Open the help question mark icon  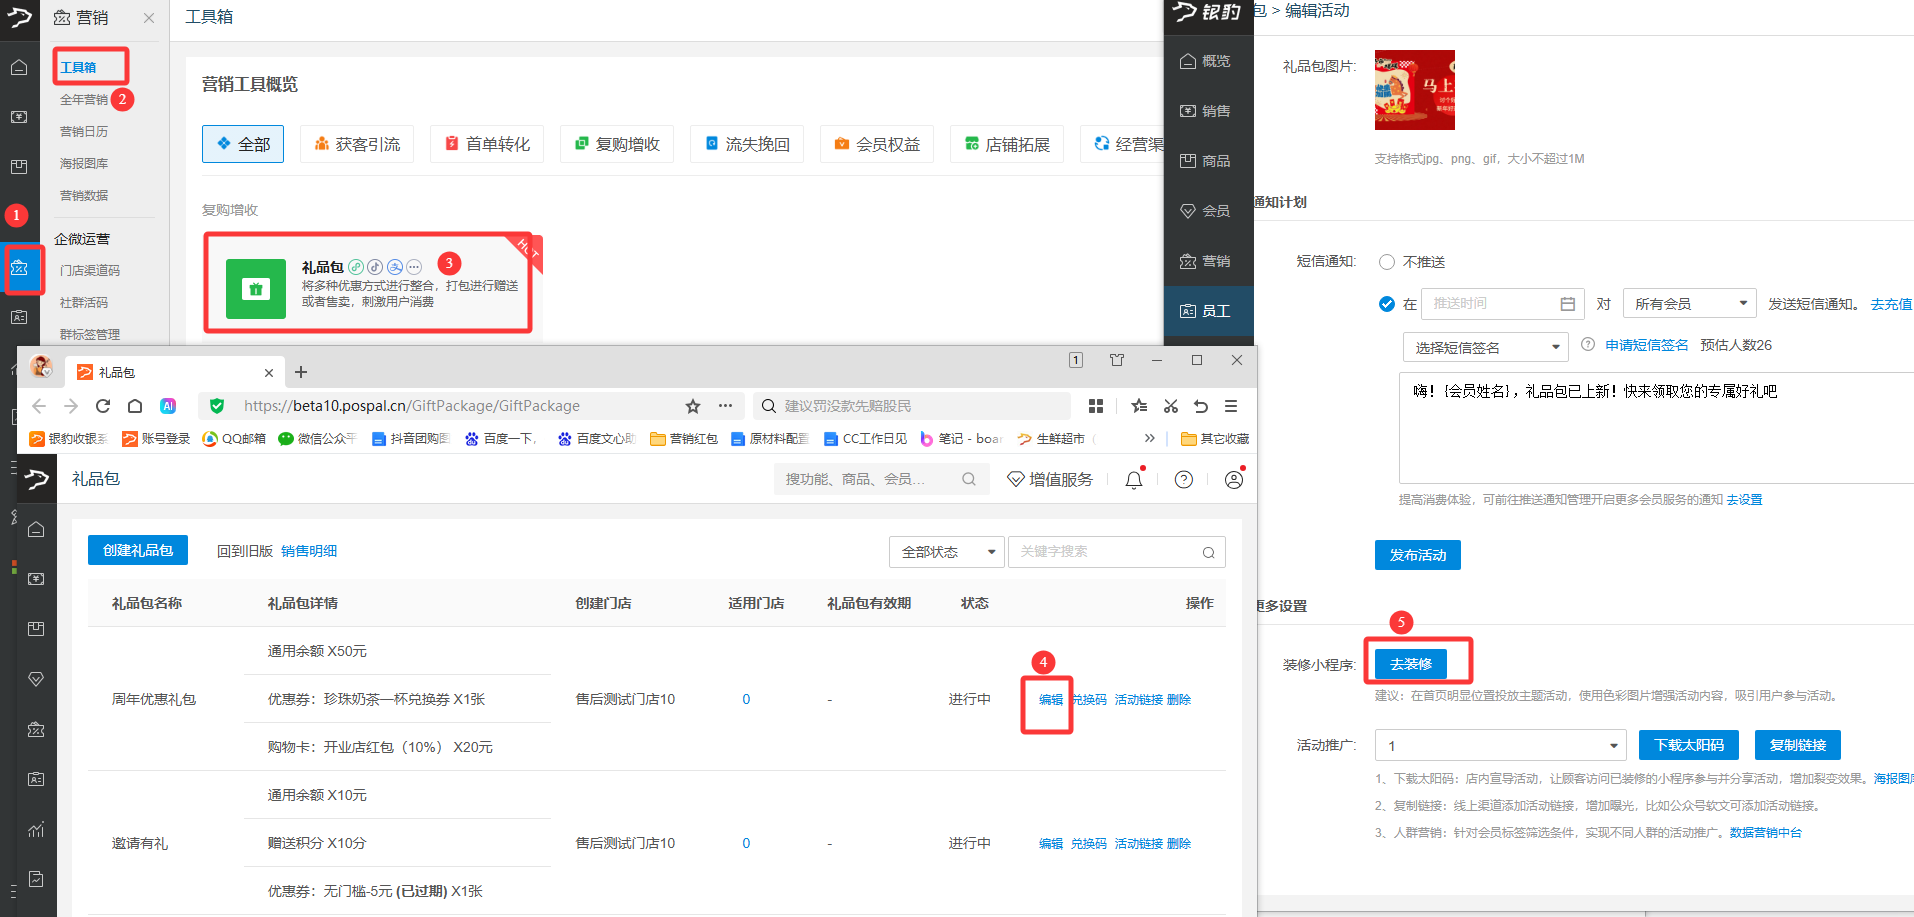coord(1183,480)
